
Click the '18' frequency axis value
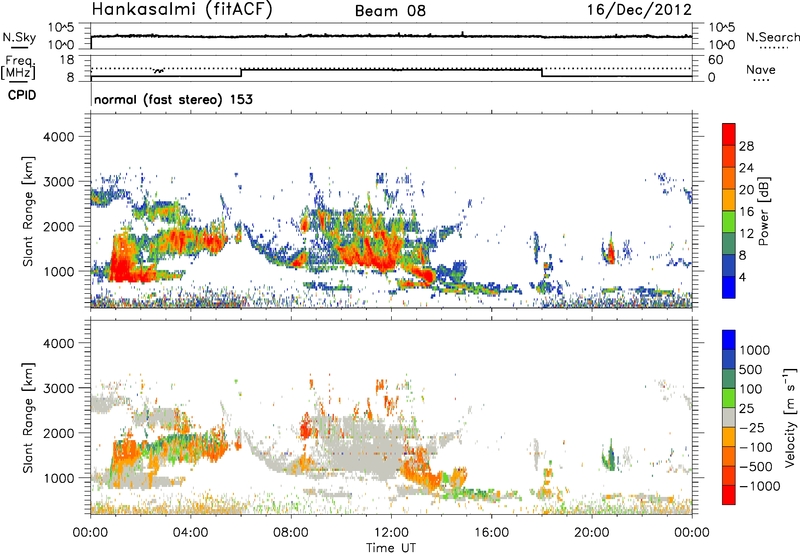67,60
